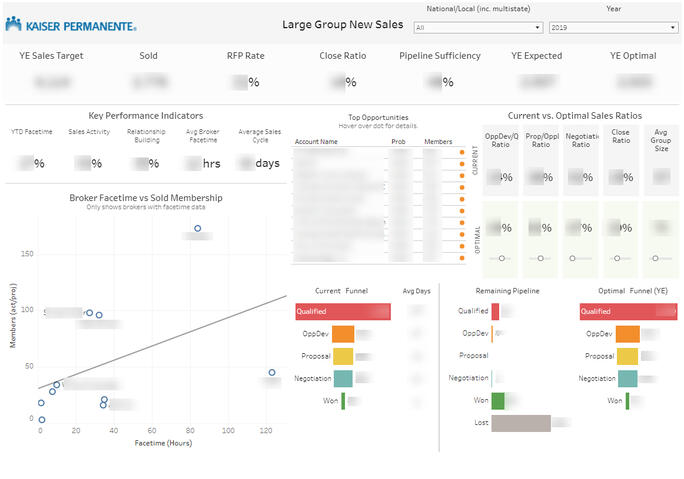This screenshot has width=684, height=479.
Task: Select the green Won bar in Remaining Pipeline
Action: click(497, 401)
